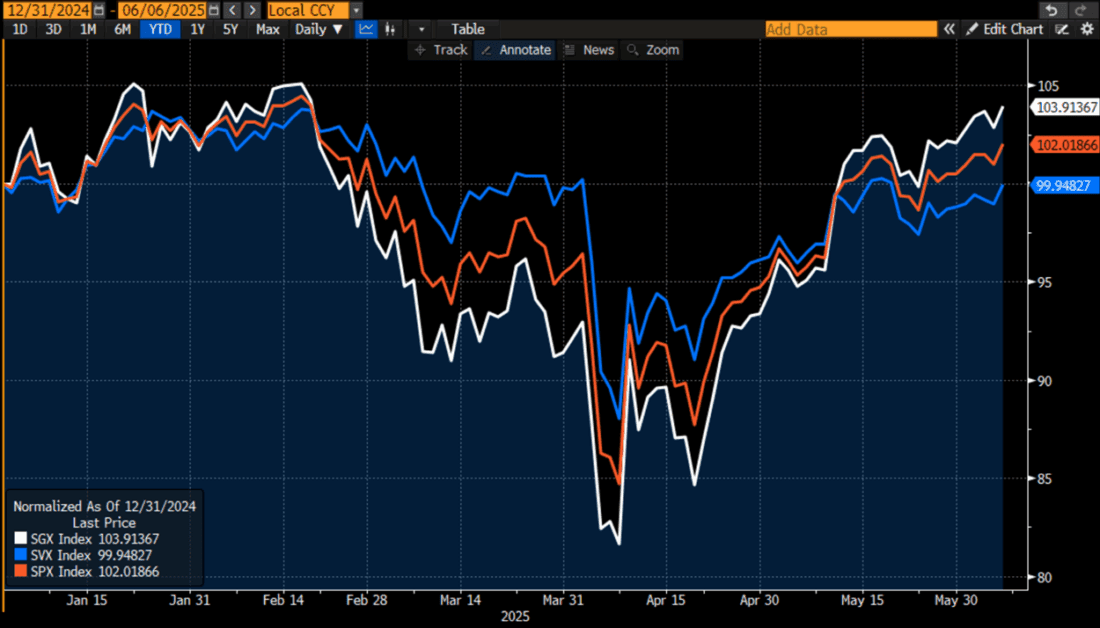
Task: Open the end date calendar picker
Action: click(214, 11)
